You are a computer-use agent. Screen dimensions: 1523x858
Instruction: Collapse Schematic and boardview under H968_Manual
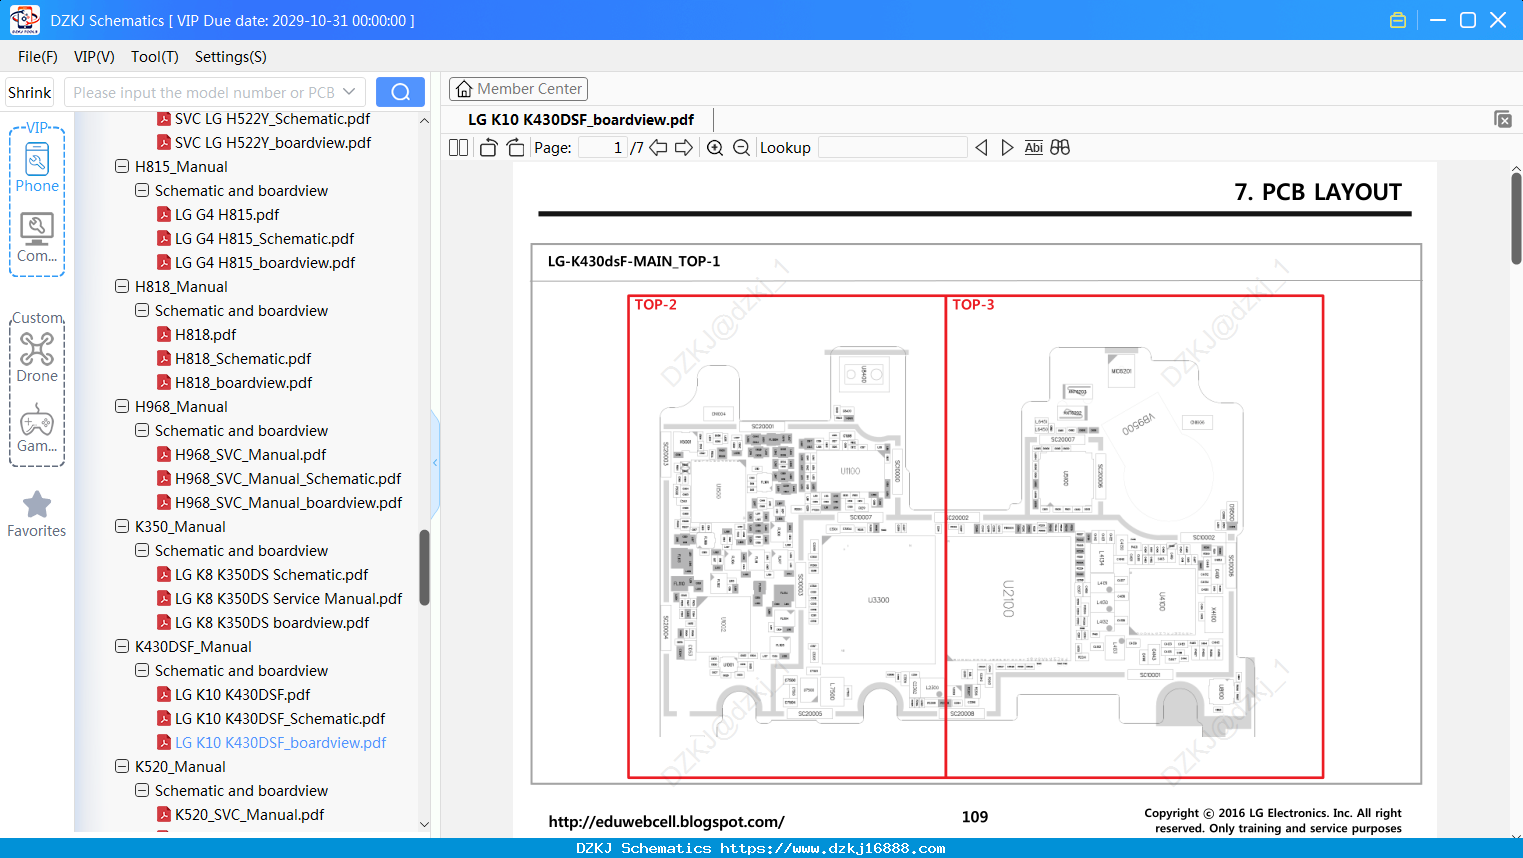[x=142, y=430]
